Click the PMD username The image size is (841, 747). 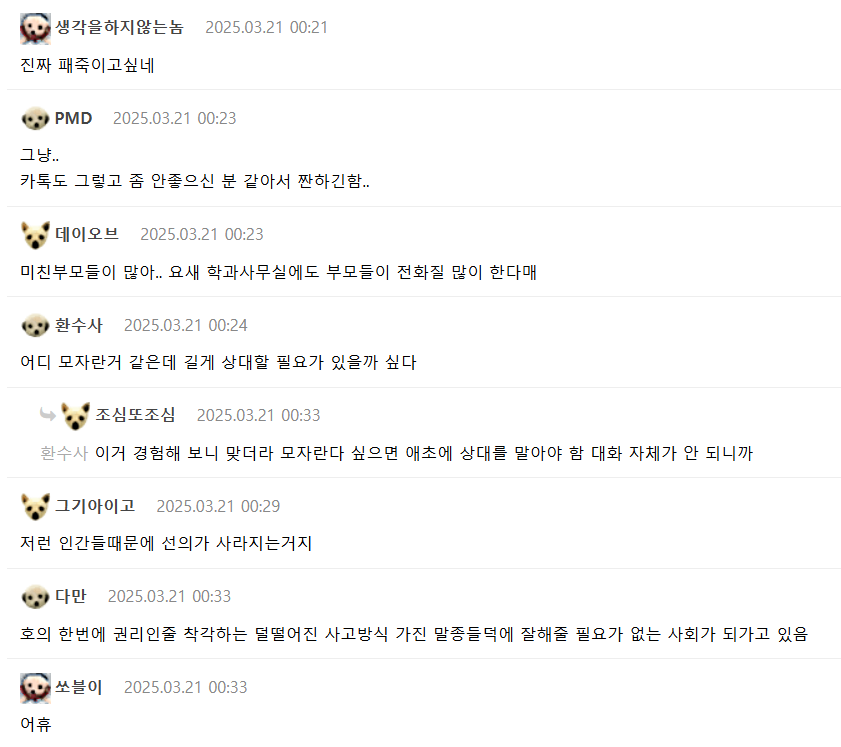pyautogui.click(x=73, y=118)
